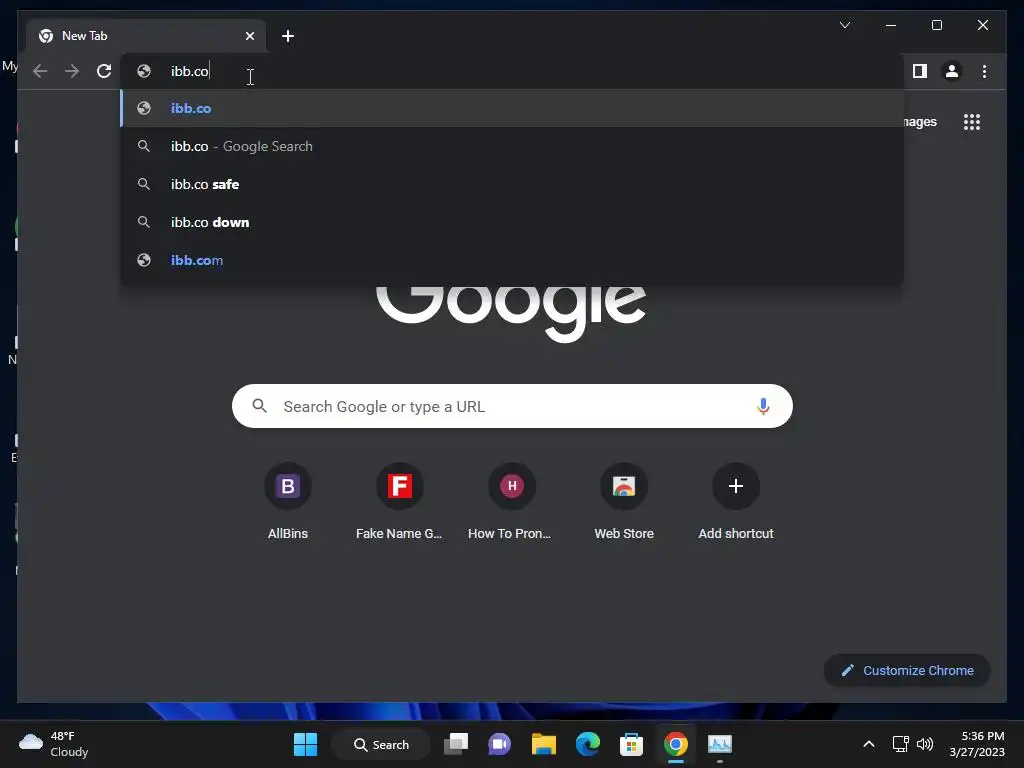Image resolution: width=1024 pixels, height=768 pixels.
Task: Open the Images link
Action: (920, 122)
